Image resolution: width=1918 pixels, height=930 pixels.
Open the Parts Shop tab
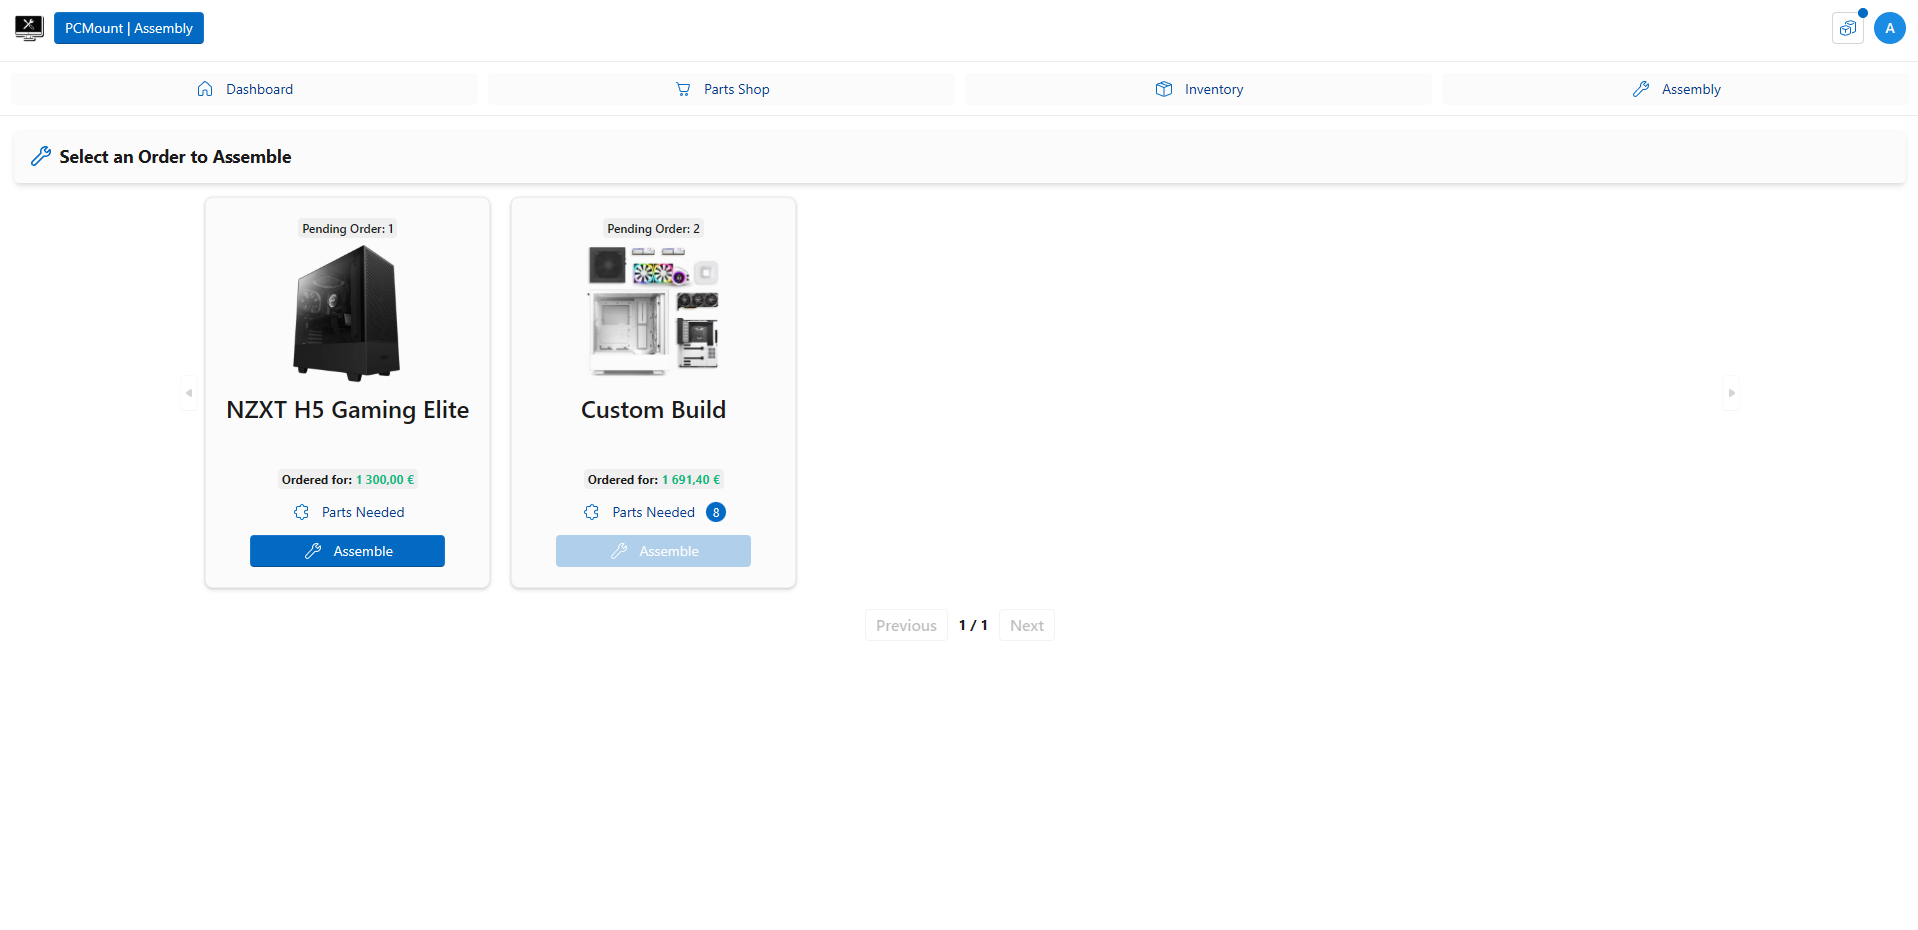(721, 89)
